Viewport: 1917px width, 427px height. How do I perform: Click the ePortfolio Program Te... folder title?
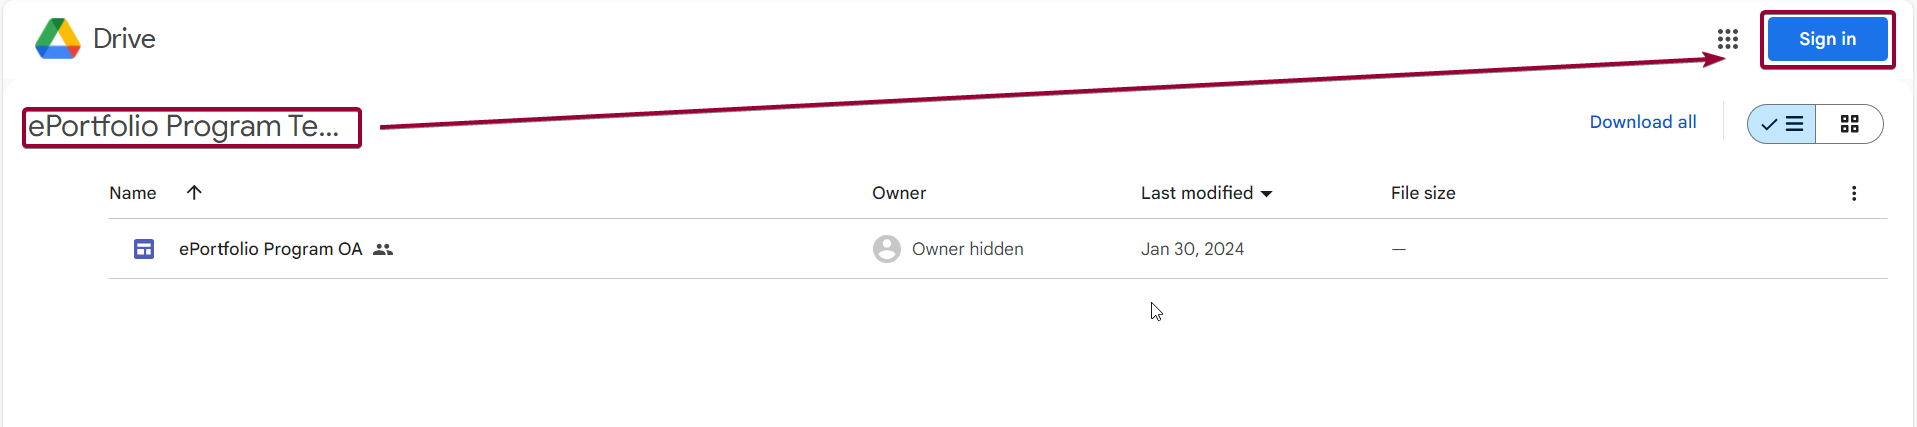[x=184, y=126]
